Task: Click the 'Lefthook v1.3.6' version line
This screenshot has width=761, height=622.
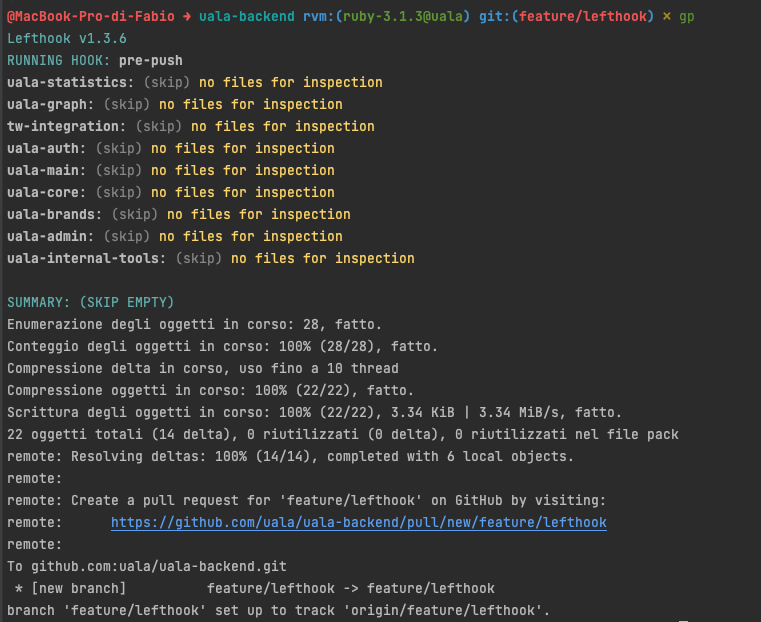Action: 67,38
